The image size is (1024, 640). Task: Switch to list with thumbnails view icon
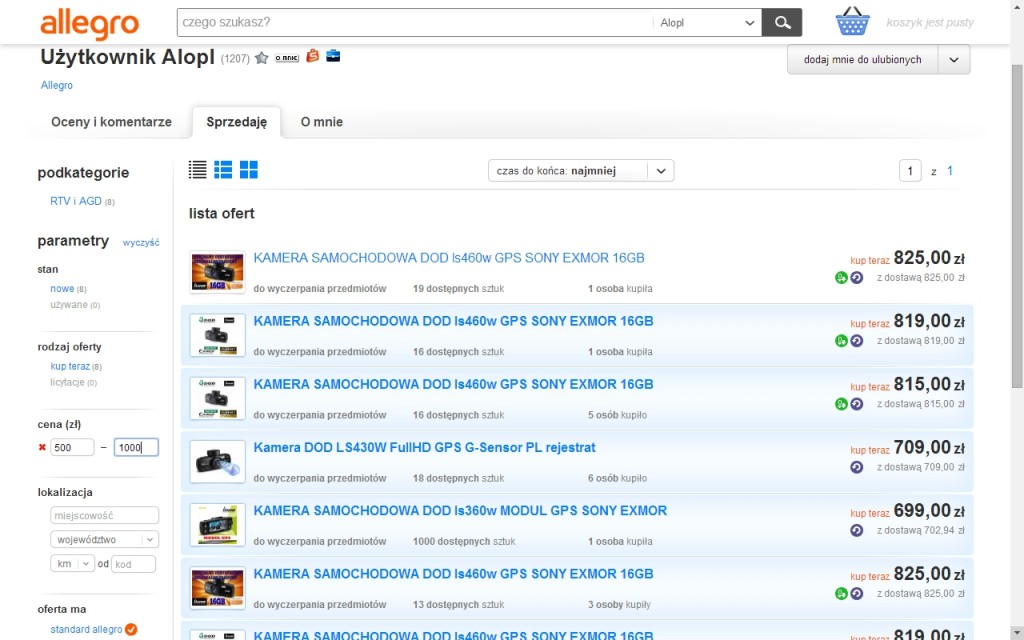(x=223, y=170)
